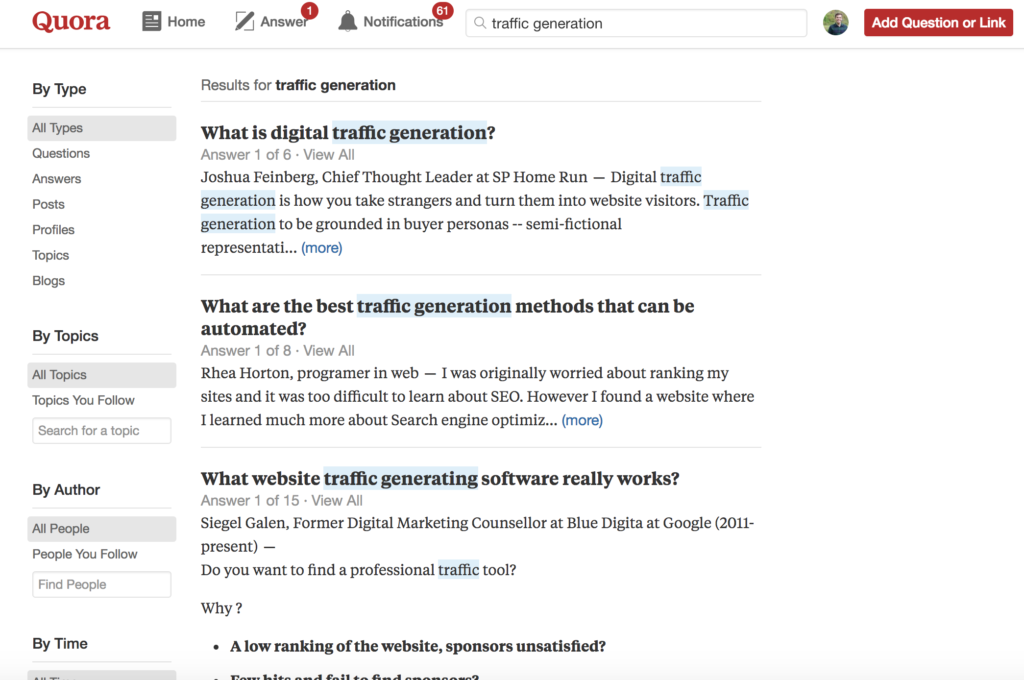Filter results by Profiles
The image size is (1024, 680).
[54, 230]
